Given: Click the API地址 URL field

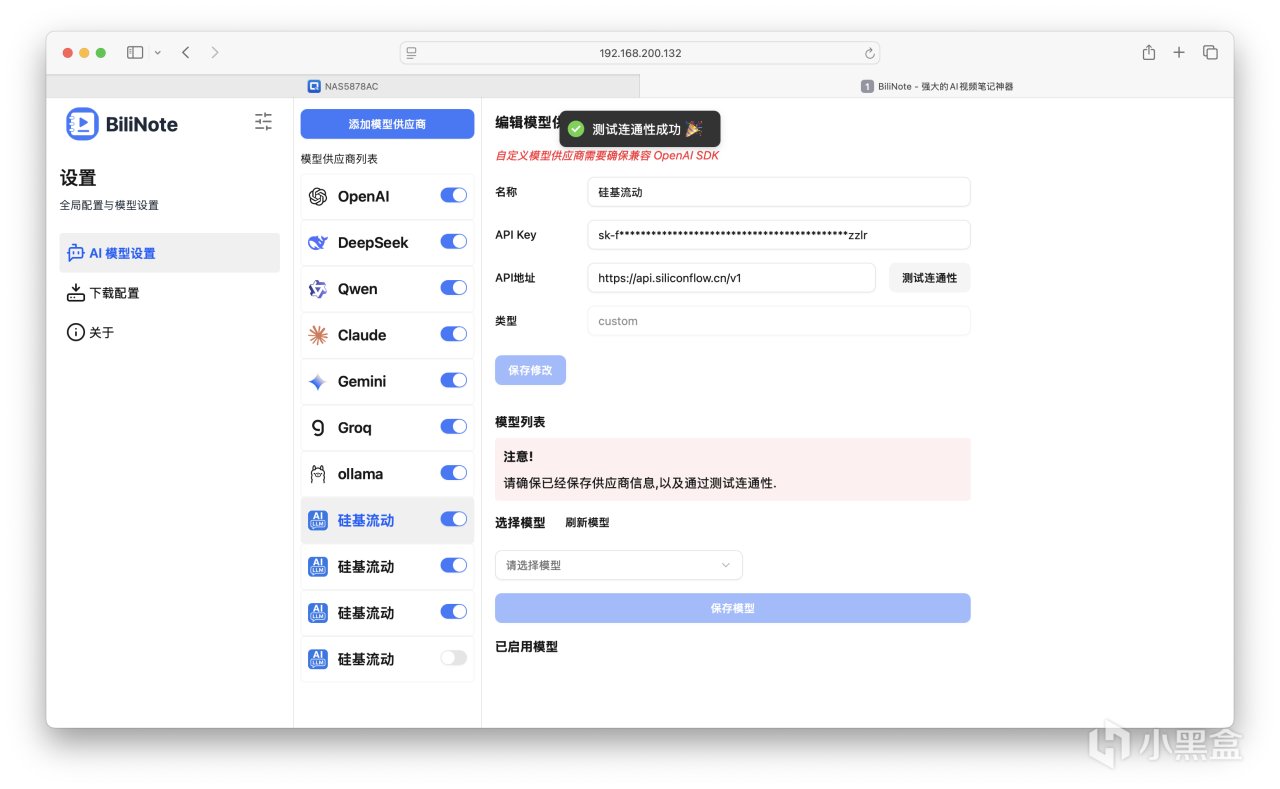Looking at the screenshot, I should [x=732, y=278].
